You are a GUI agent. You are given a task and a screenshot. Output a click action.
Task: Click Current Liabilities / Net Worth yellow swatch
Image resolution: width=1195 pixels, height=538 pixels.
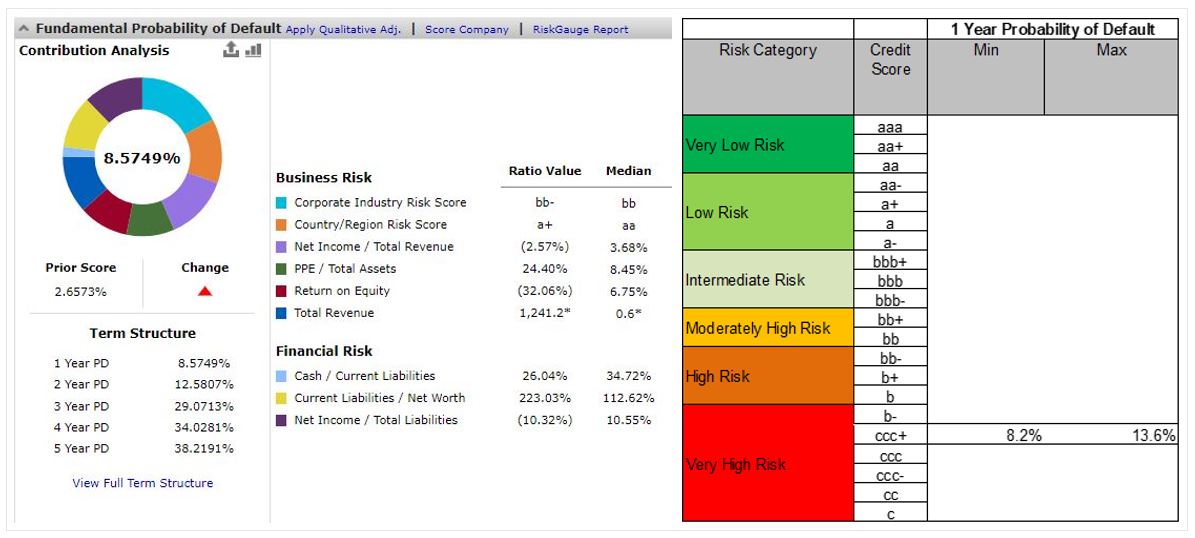(x=282, y=398)
